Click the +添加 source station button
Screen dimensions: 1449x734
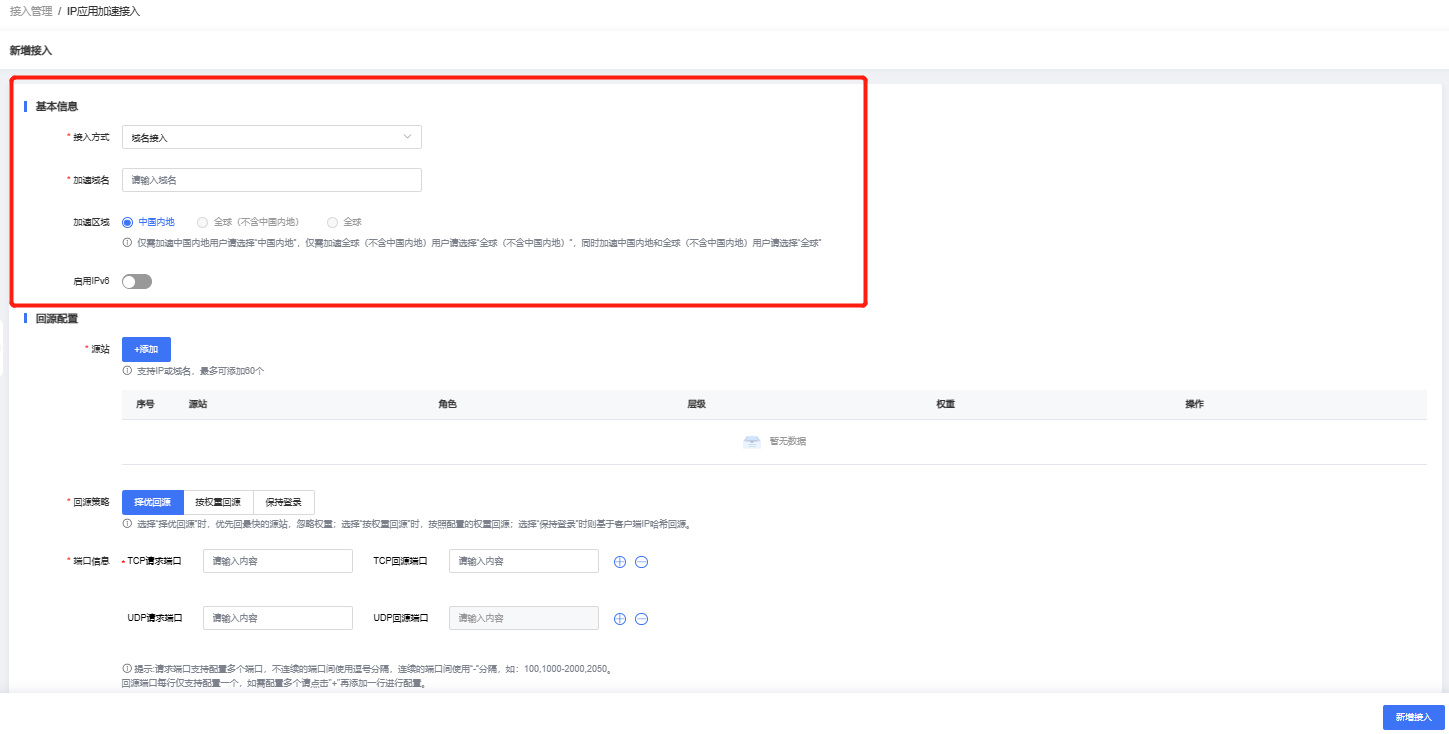[x=146, y=349]
